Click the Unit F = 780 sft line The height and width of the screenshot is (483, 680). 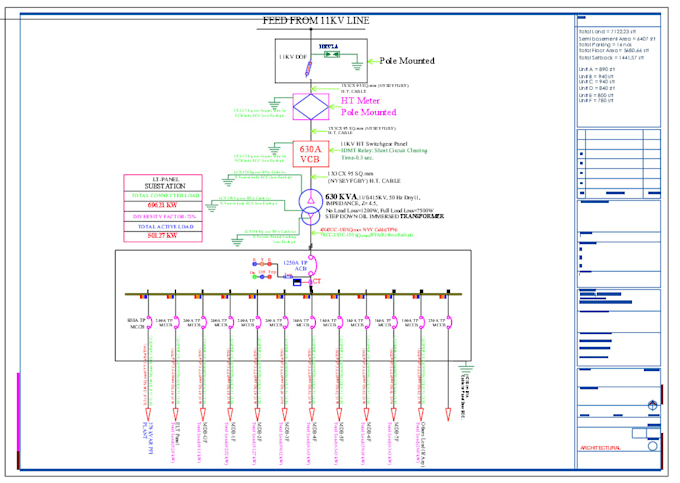pyautogui.click(x=596, y=101)
